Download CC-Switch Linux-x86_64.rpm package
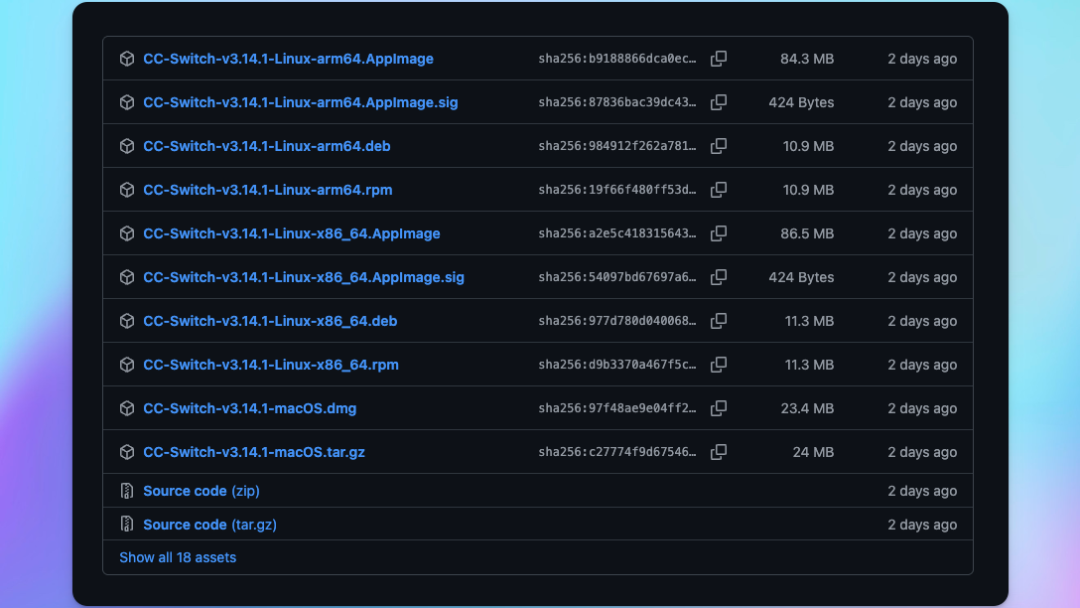Image resolution: width=1080 pixels, height=608 pixels. click(x=270, y=365)
